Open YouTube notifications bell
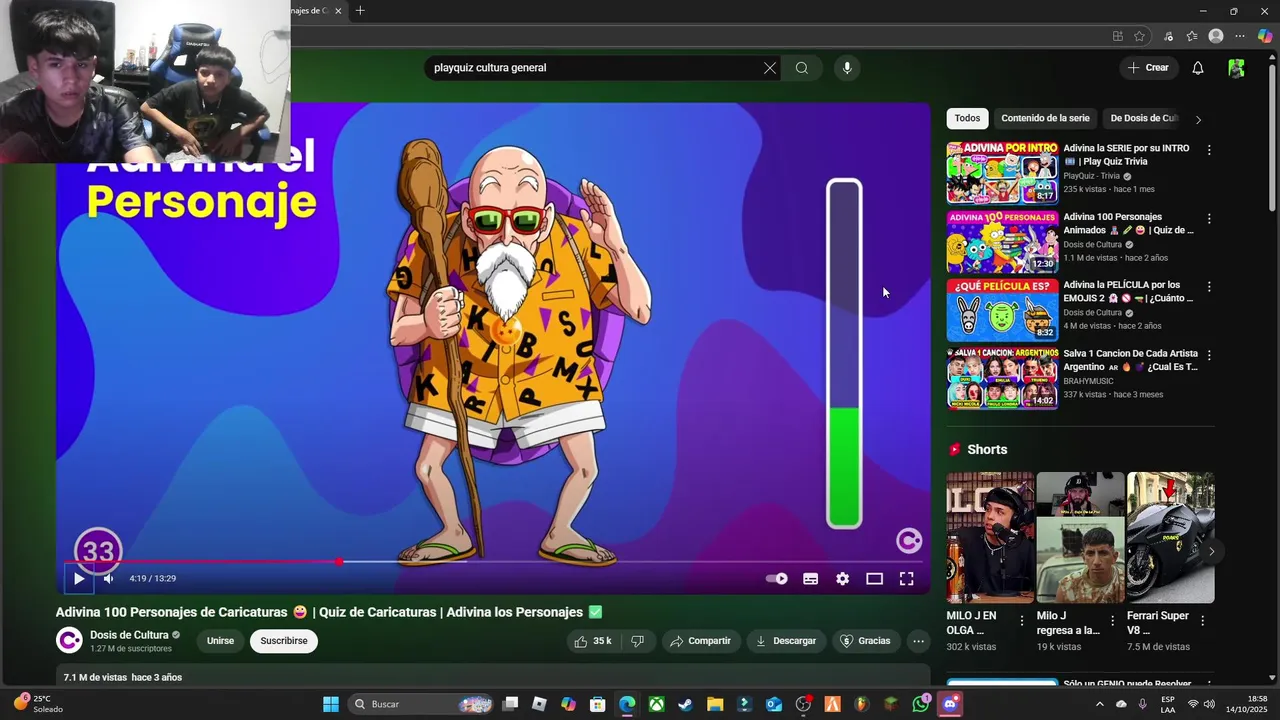This screenshot has width=1280, height=720. [x=1198, y=68]
